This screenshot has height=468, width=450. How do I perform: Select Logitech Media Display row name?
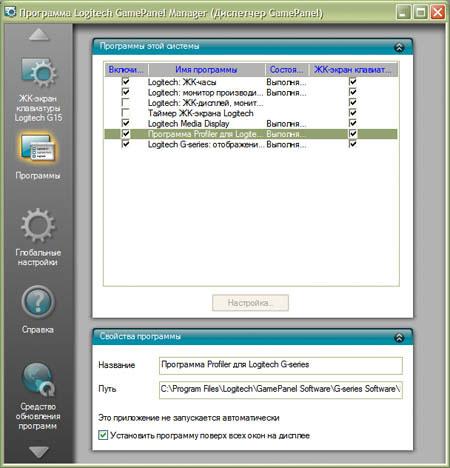pos(188,124)
